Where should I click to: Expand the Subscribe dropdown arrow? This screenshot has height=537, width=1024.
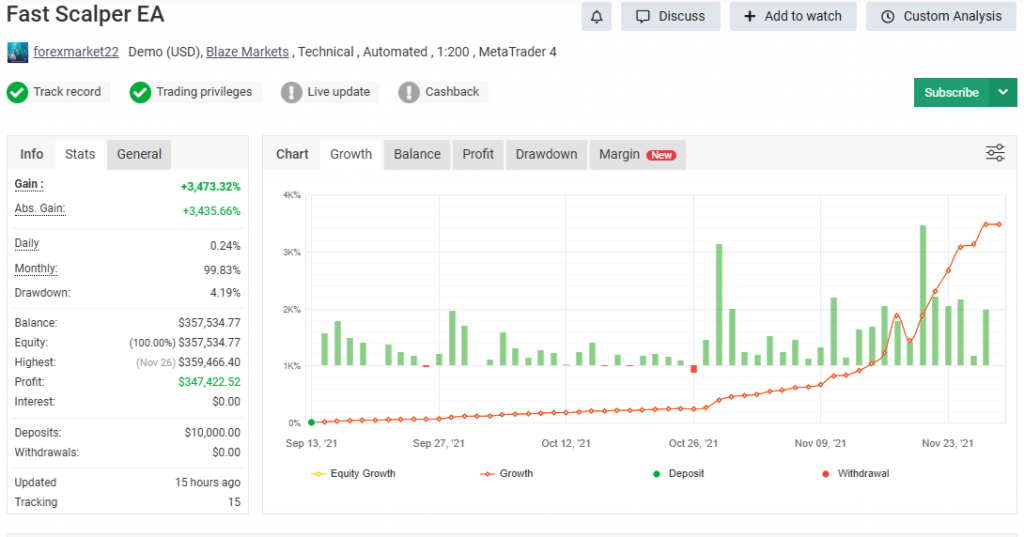[x=1003, y=92]
